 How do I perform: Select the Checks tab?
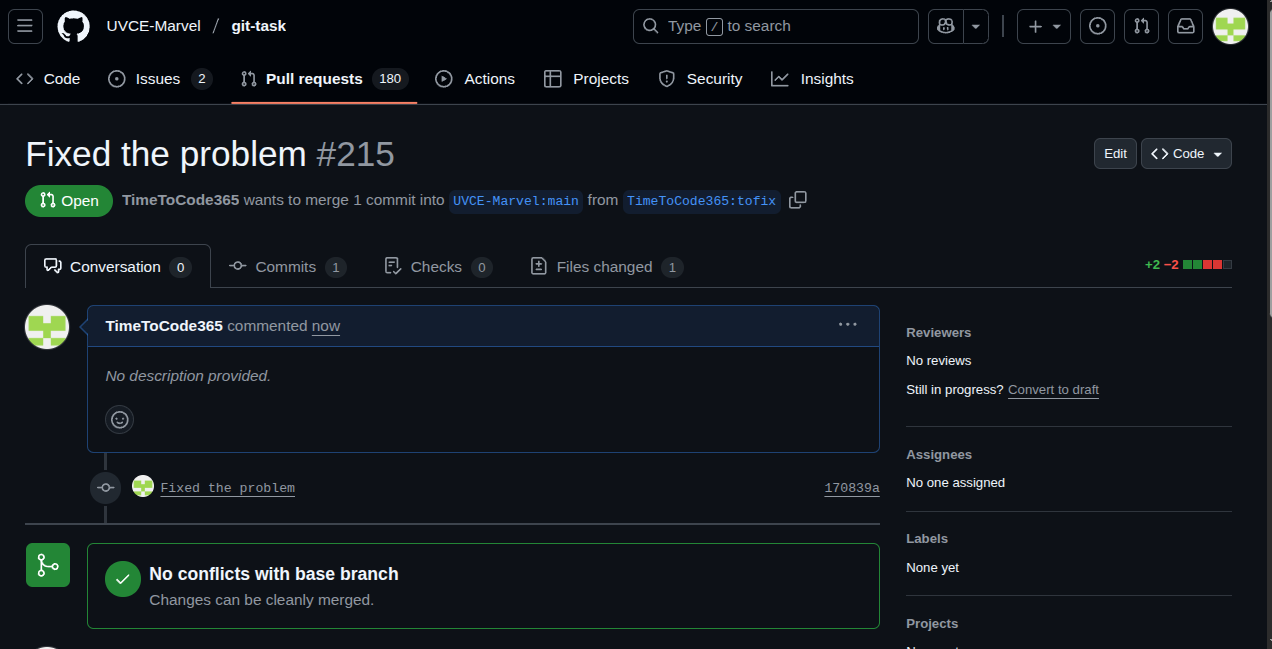pos(438,266)
